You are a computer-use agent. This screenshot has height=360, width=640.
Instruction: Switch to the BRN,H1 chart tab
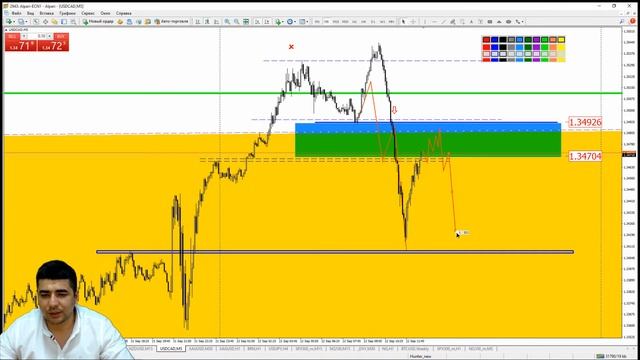tap(254, 349)
